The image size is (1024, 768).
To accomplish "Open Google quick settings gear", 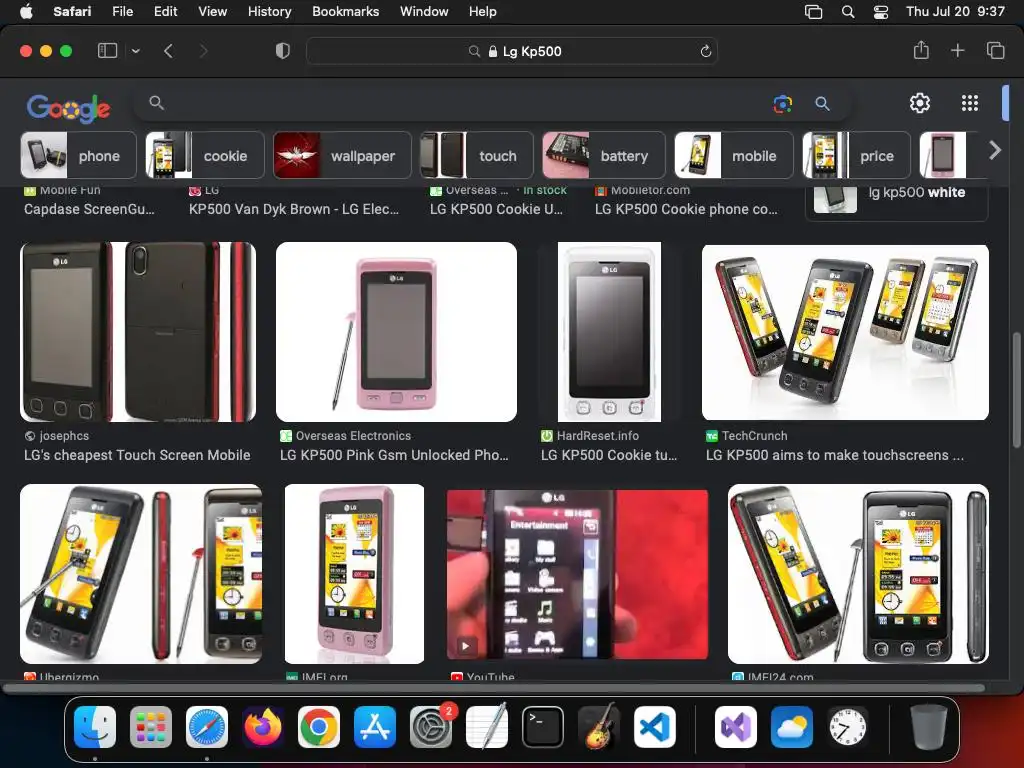I will pyautogui.click(x=920, y=103).
